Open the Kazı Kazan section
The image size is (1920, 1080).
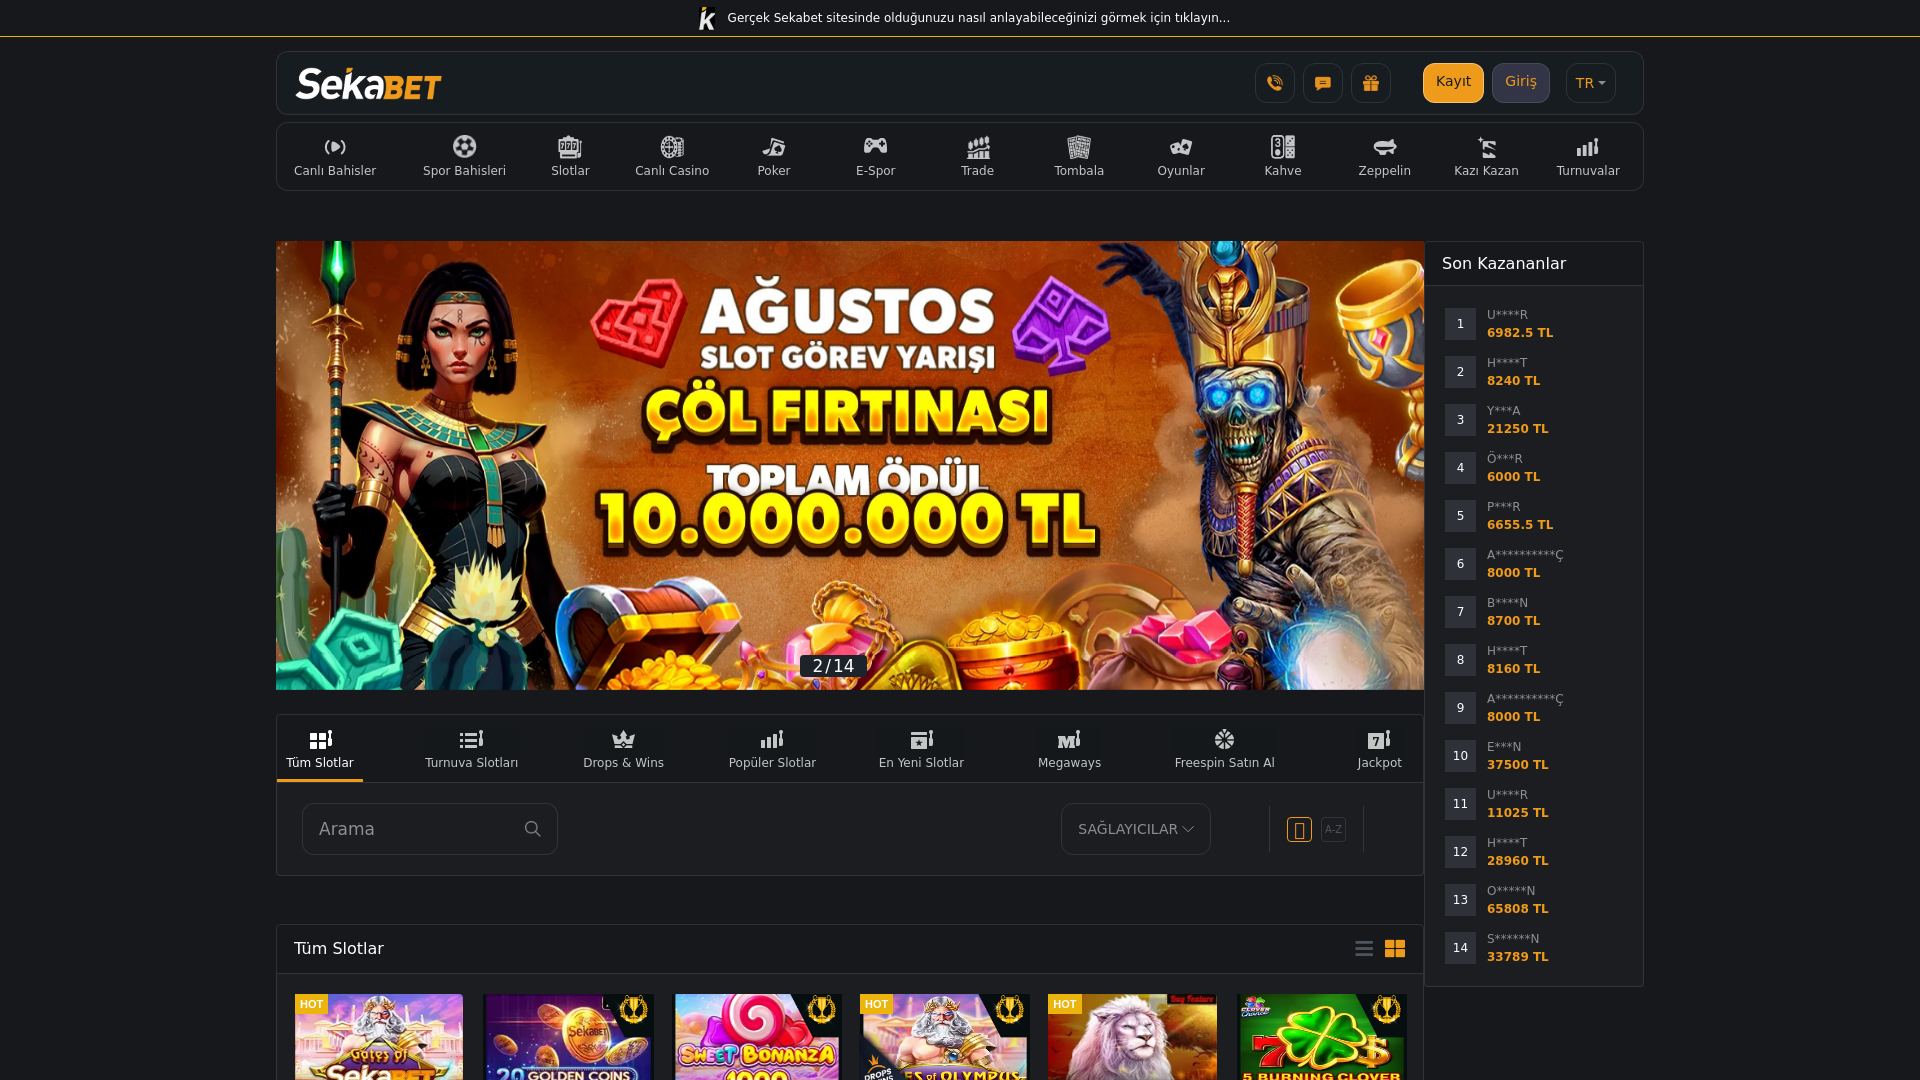1486,157
